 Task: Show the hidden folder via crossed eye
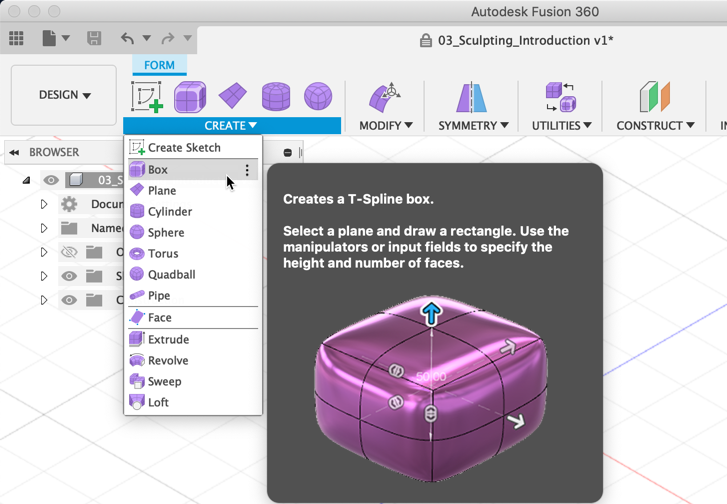pyautogui.click(x=69, y=252)
